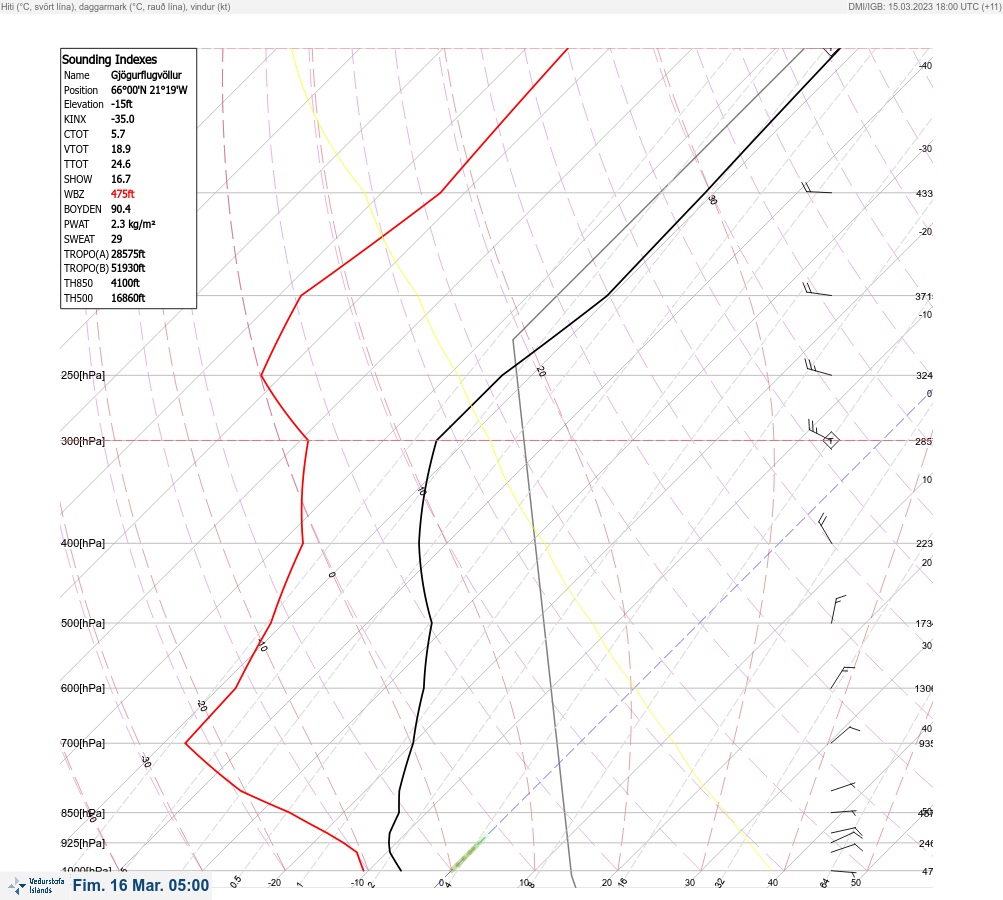Click the Vedurstofa Islands logo
The width and height of the screenshot is (1003, 900).
(36, 886)
